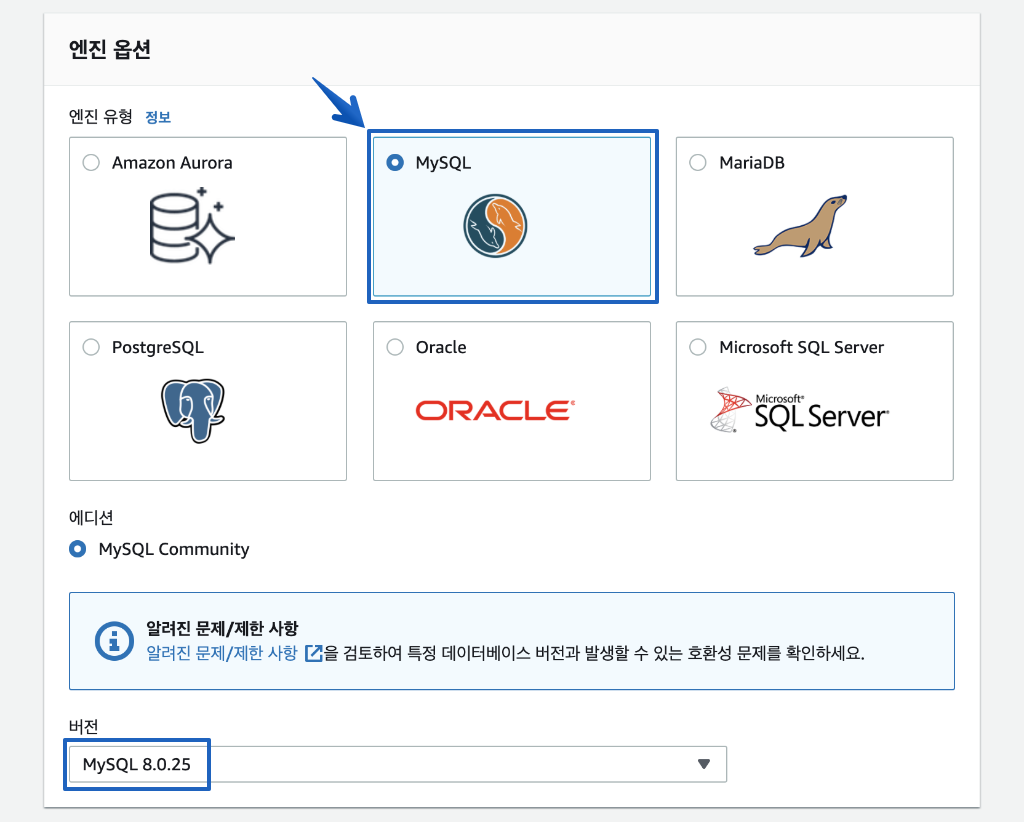Click the version dropdown arrow
The width and height of the screenshot is (1024, 822).
[703, 764]
